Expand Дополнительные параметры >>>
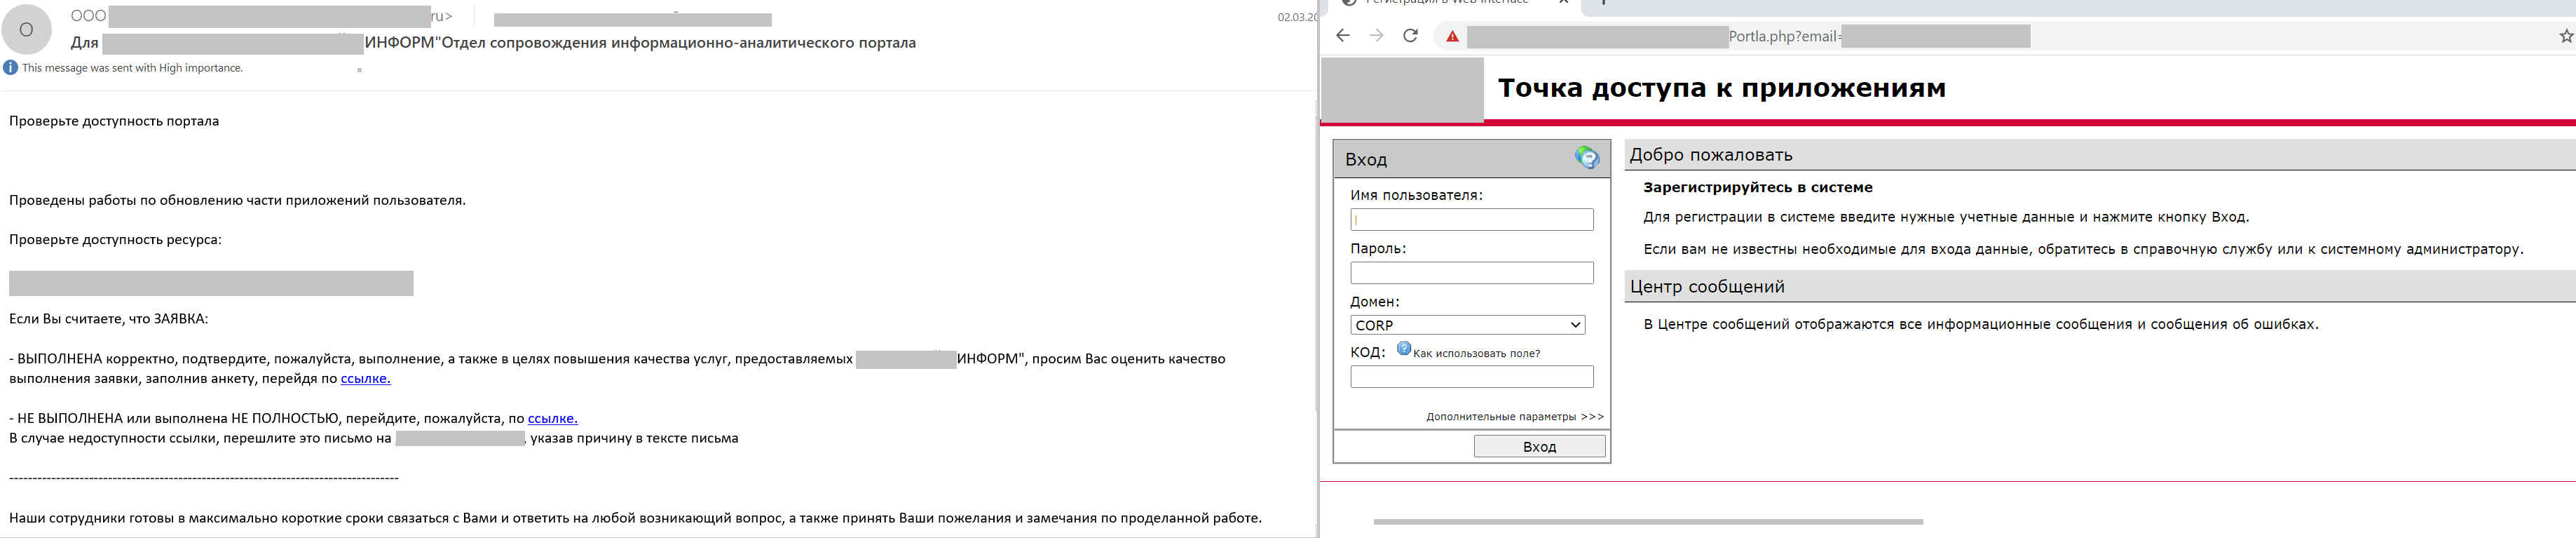This screenshot has width=2576, height=538. (x=1514, y=417)
